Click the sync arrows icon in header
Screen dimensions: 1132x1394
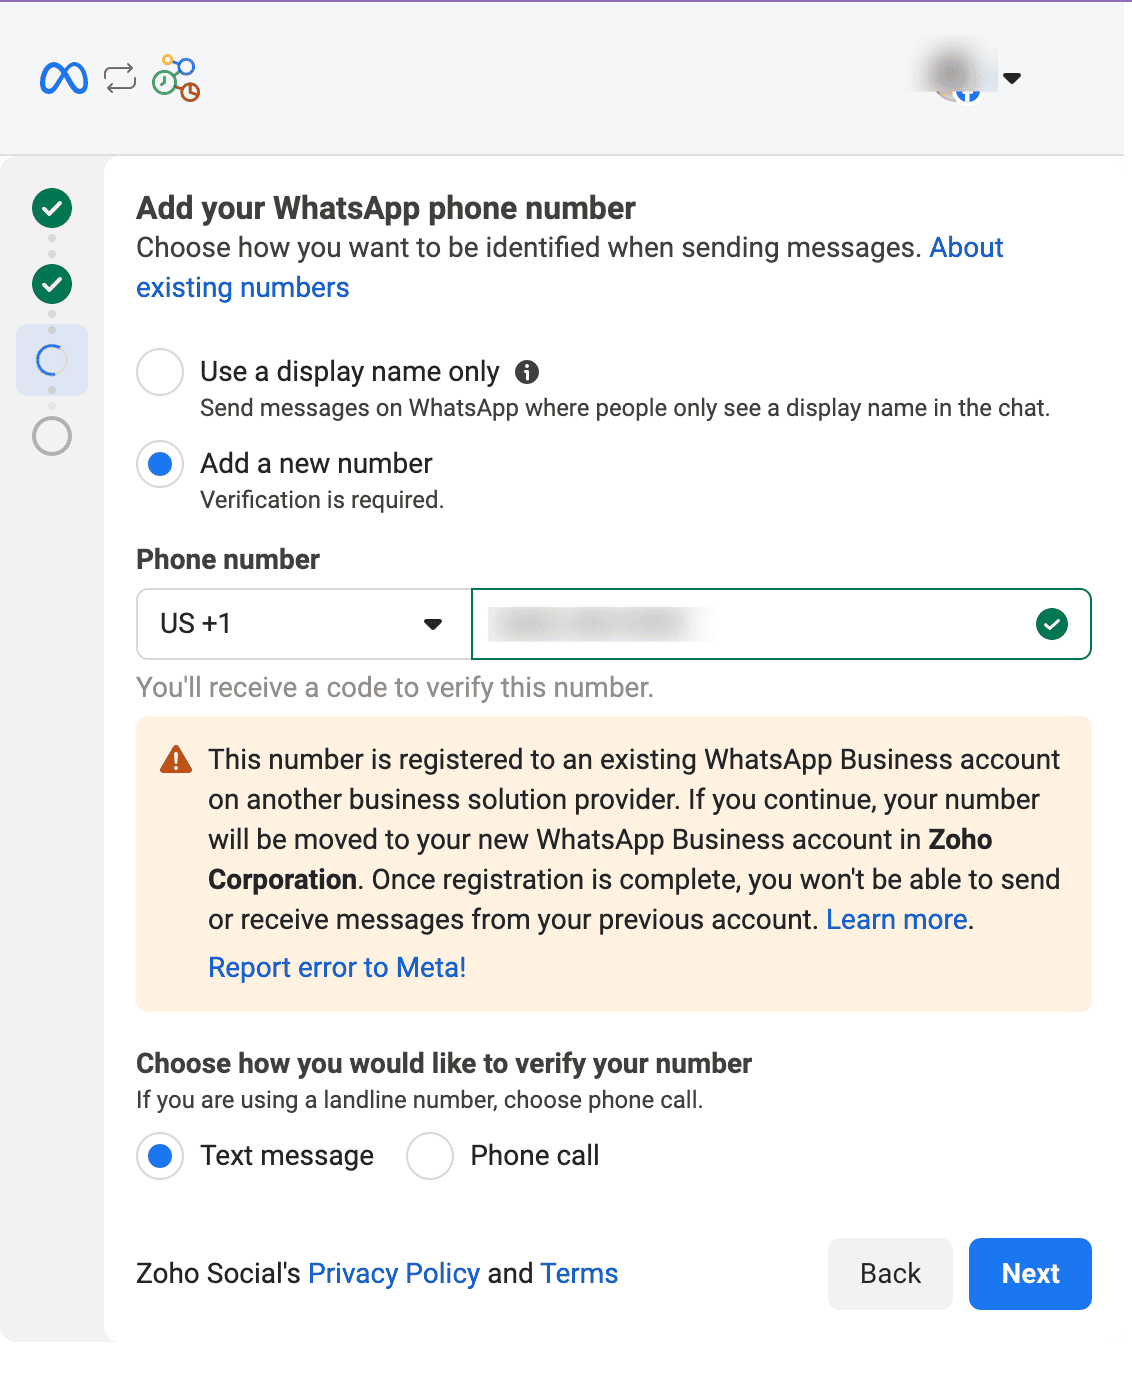(x=120, y=78)
